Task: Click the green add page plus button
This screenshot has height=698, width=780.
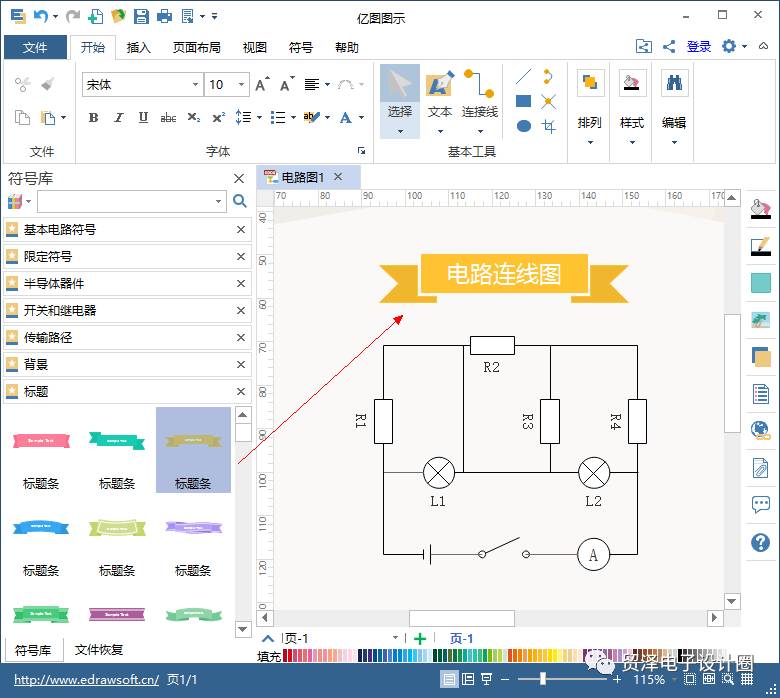Action: coord(420,639)
